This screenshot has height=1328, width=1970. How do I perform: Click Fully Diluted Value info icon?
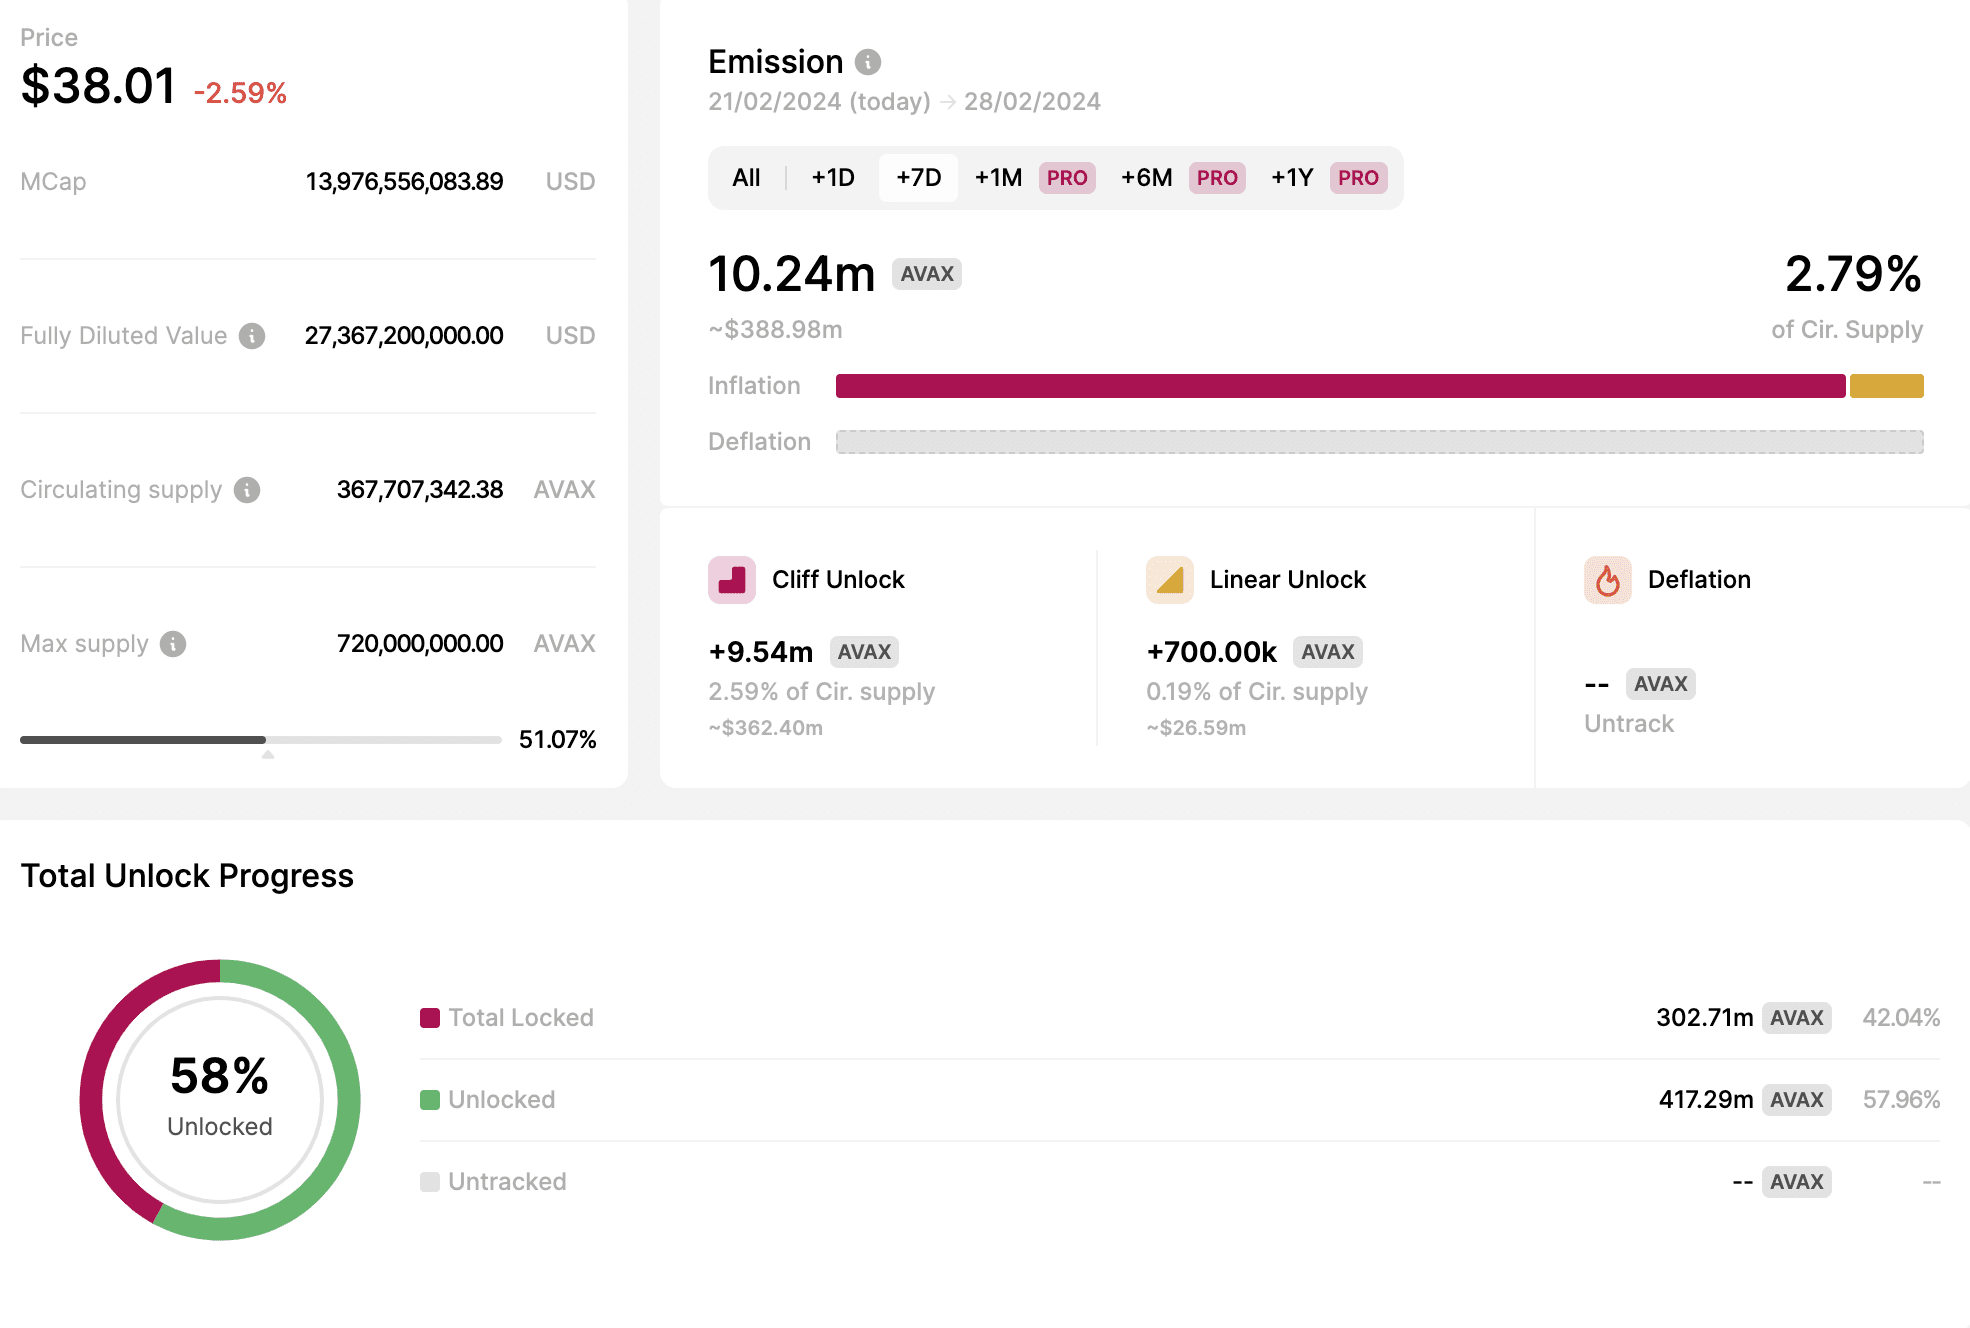pyautogui.click(x=252, y=336)
